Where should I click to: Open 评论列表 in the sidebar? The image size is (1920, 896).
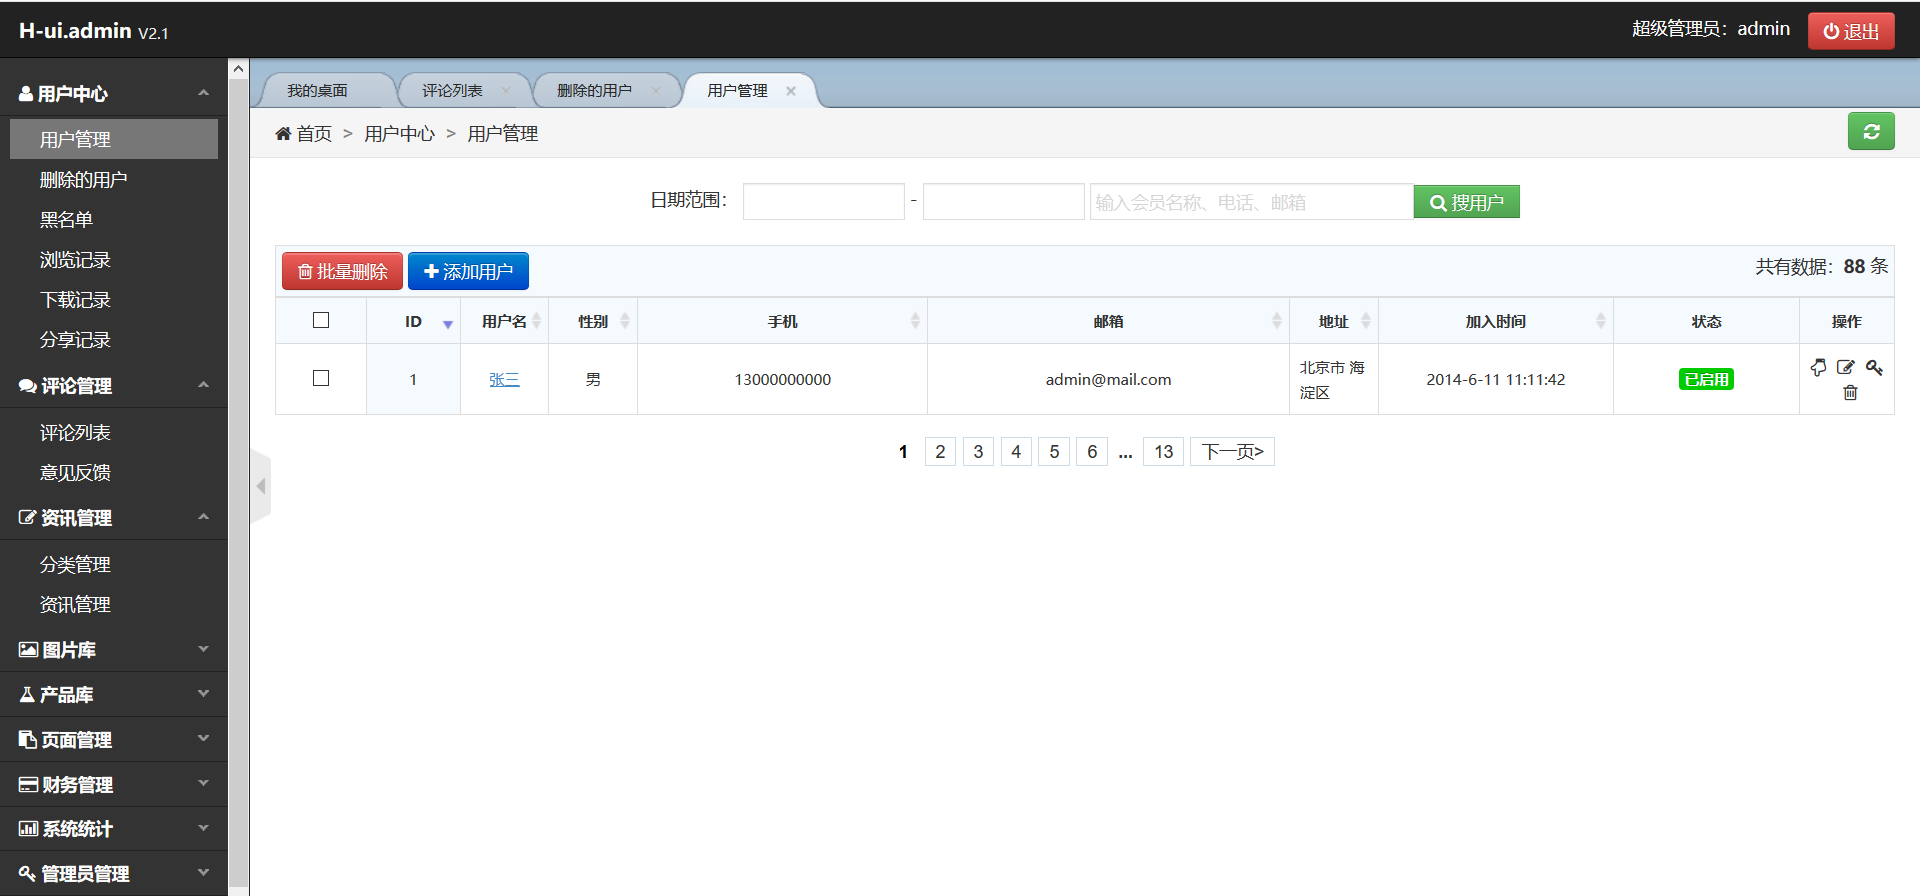114,433
